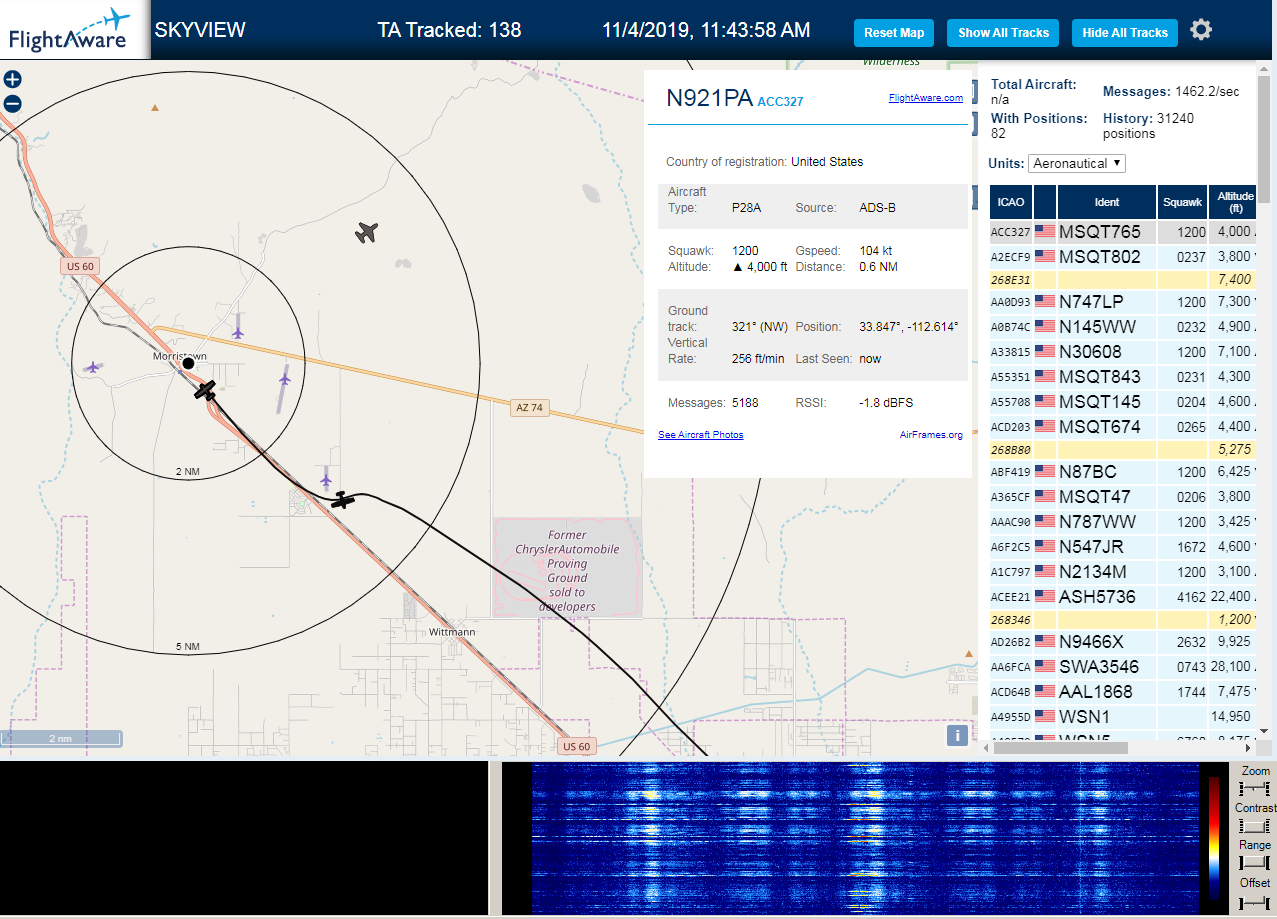Click the selected black aircraft near Morristown
The height and width of the screenshot is (919, 1277).
206,391
